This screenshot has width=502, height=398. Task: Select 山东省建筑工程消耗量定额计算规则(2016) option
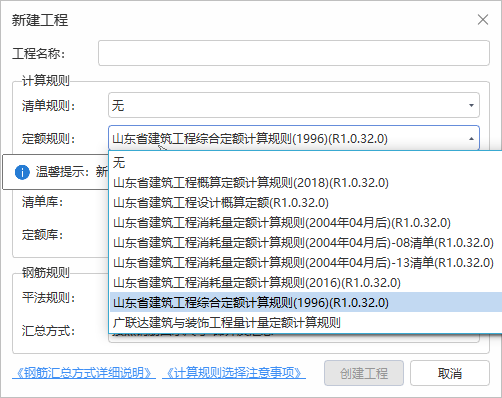coord(306,283)
